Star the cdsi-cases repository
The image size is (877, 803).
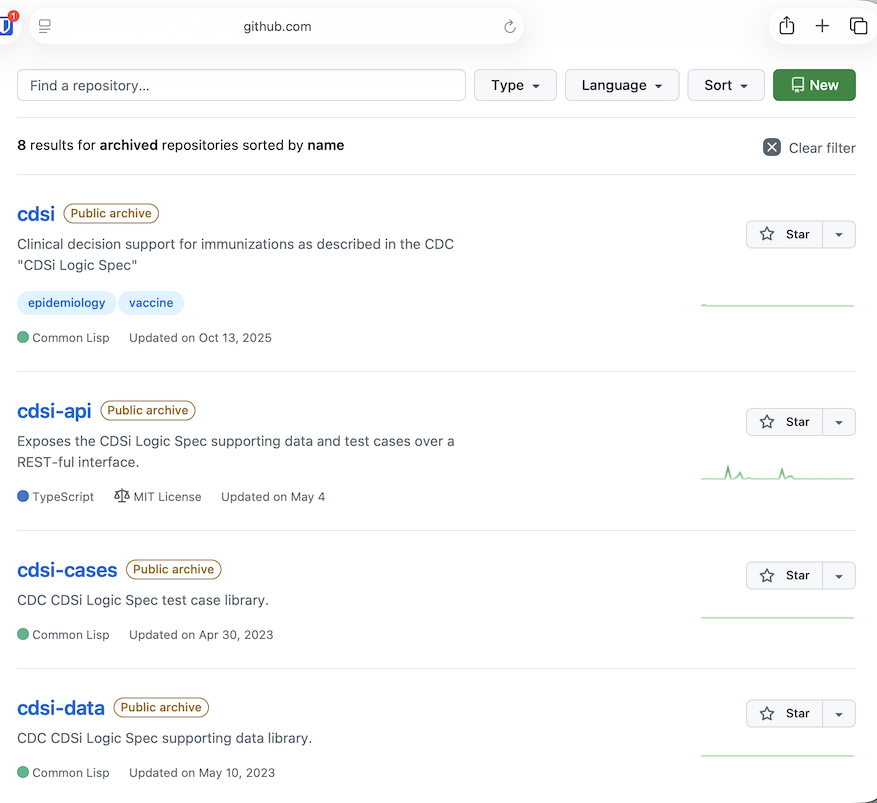(x=784, y=575)
